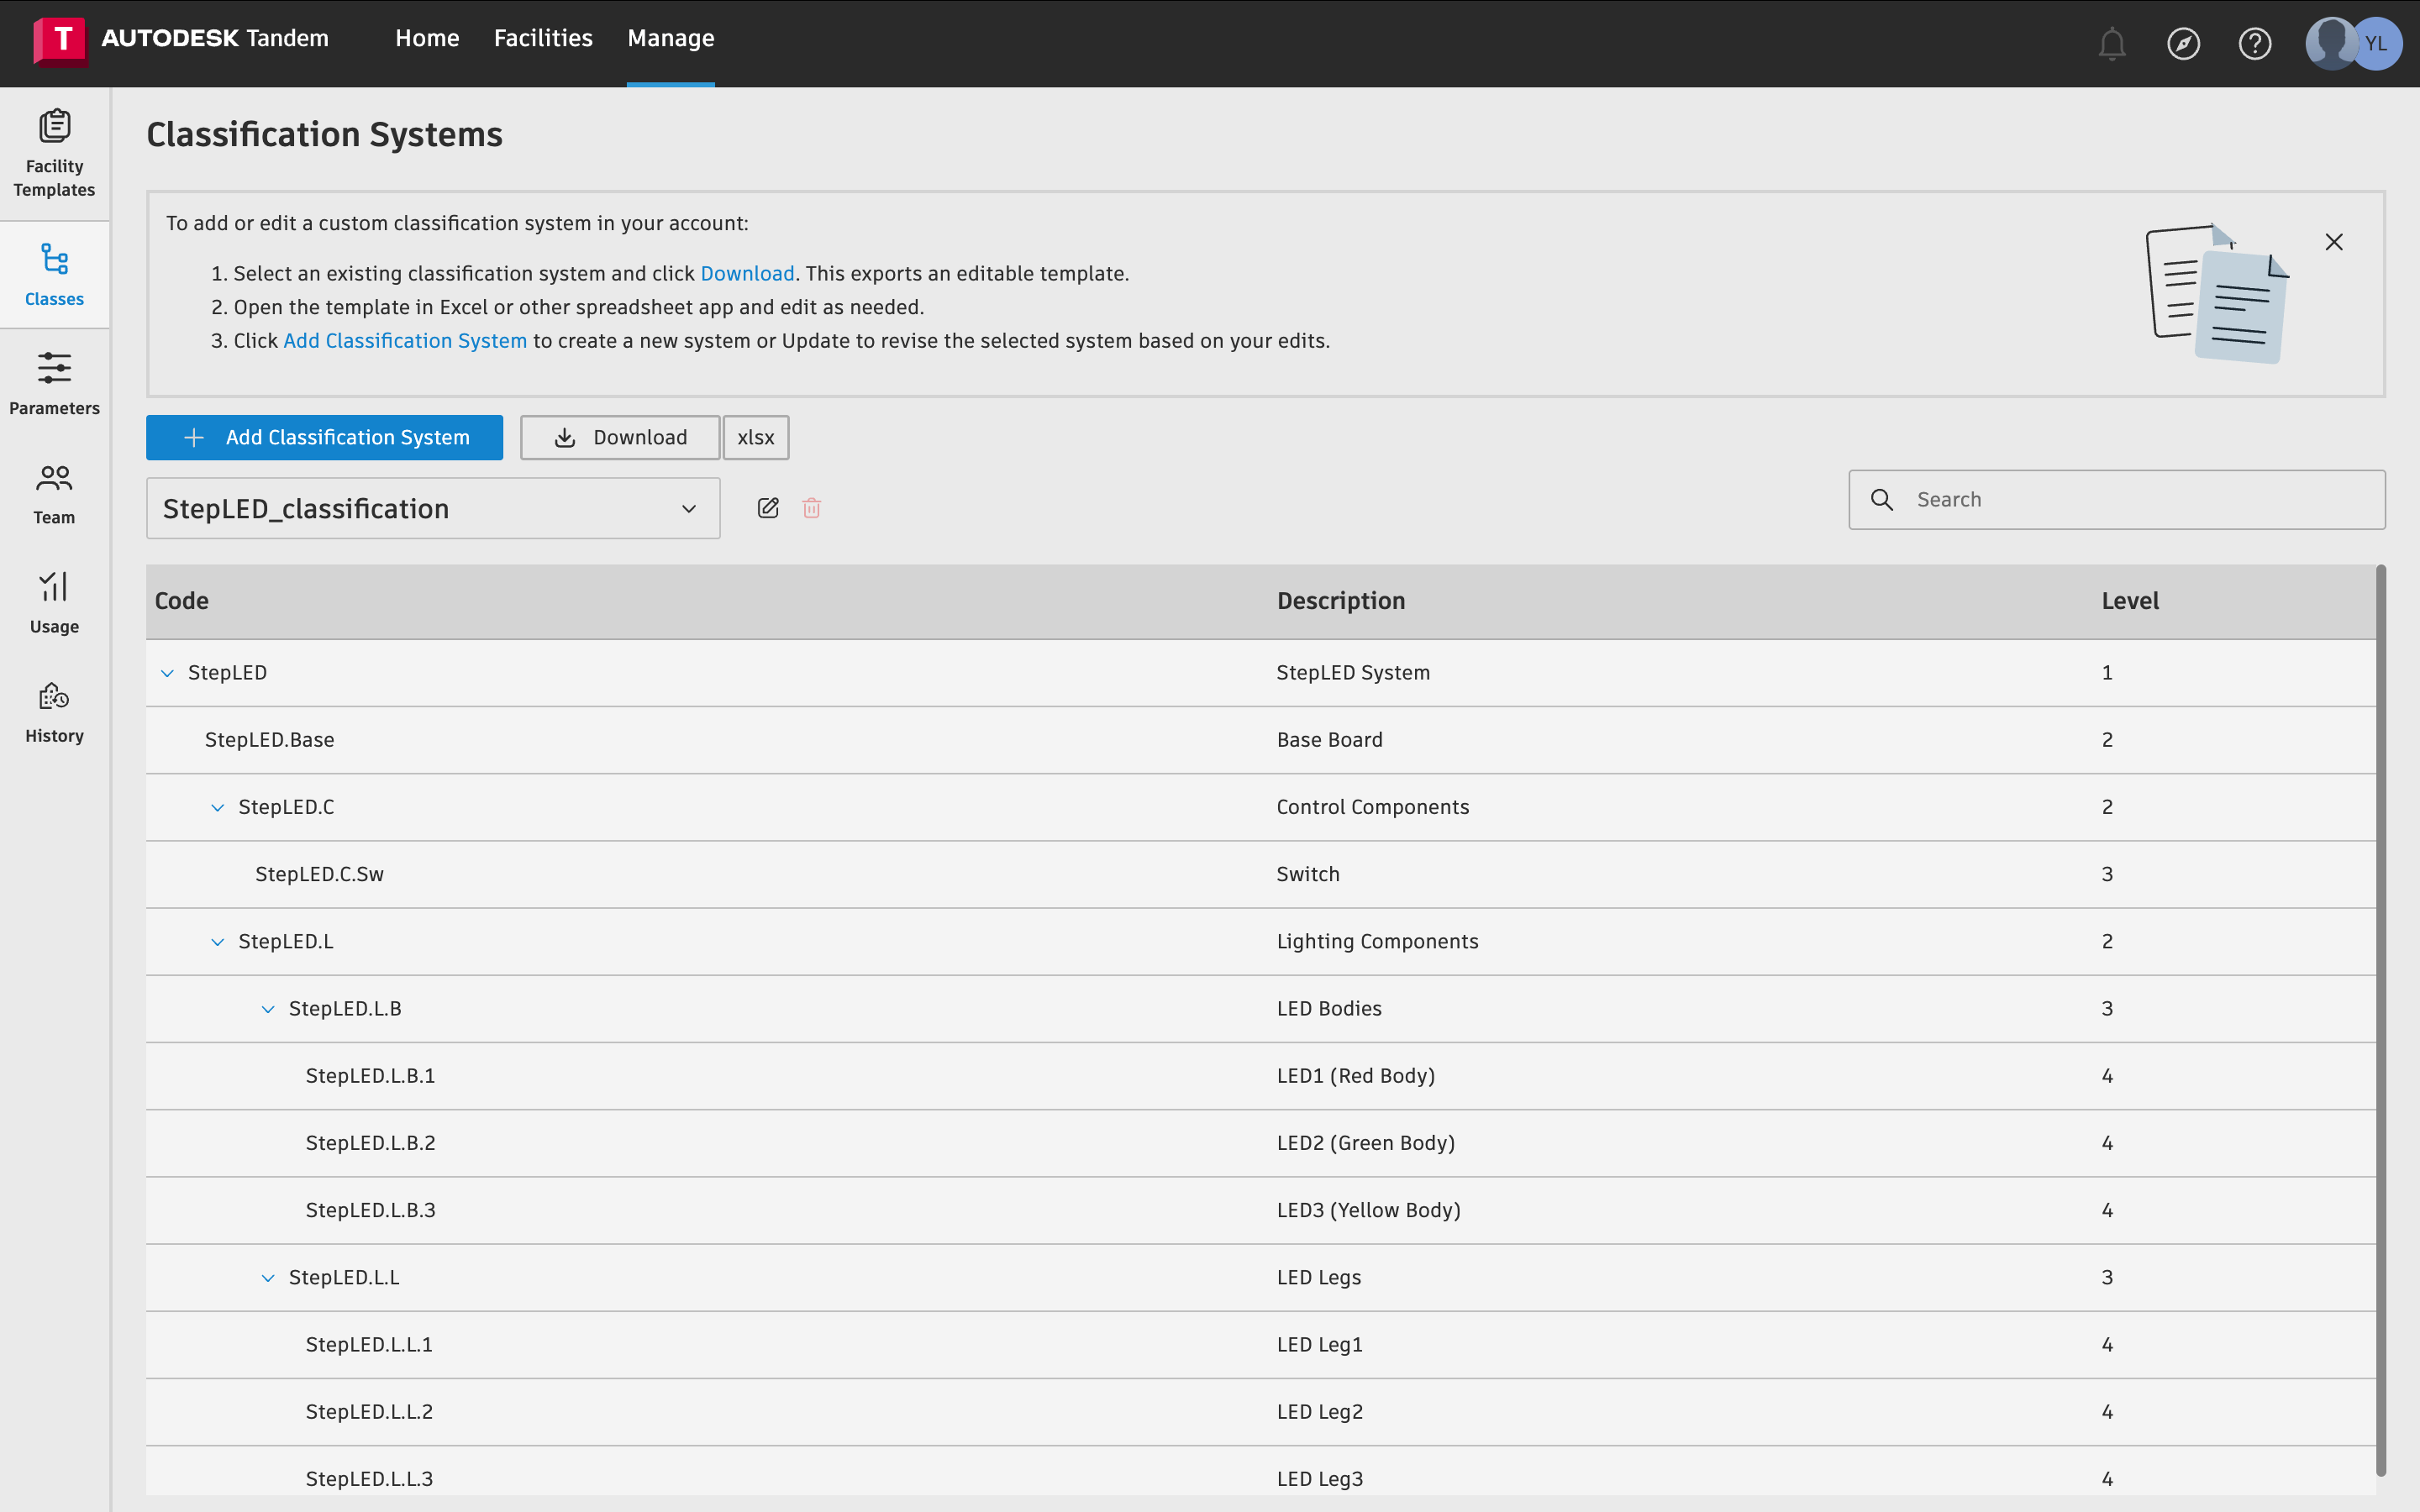This screenshot has height=1512, width=2420.
Task: Click the help question mark icon
Action: (2254, 44)
